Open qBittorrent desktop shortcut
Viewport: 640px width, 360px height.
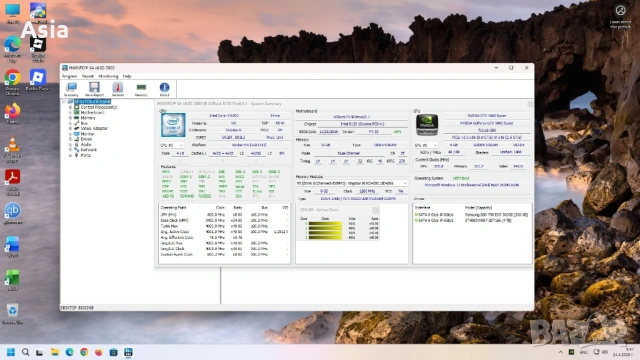[x=12, y=214]
